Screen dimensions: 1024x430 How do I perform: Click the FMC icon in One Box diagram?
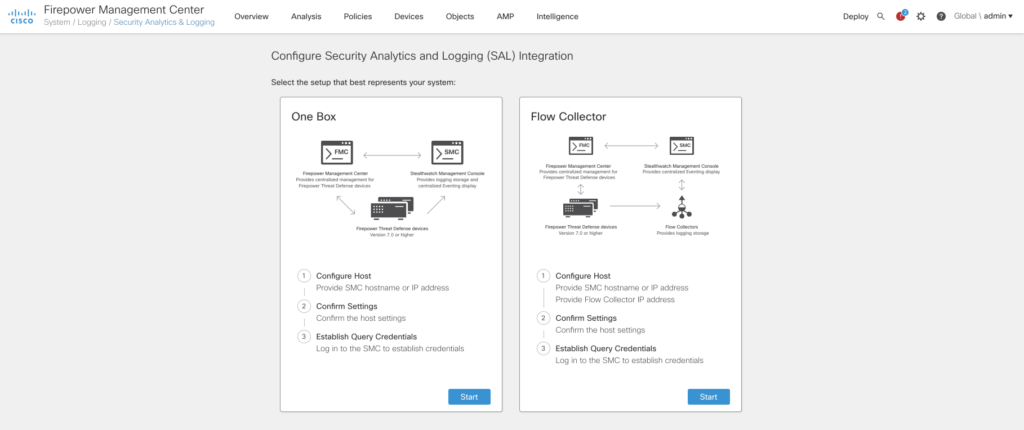tap(337, 152)
